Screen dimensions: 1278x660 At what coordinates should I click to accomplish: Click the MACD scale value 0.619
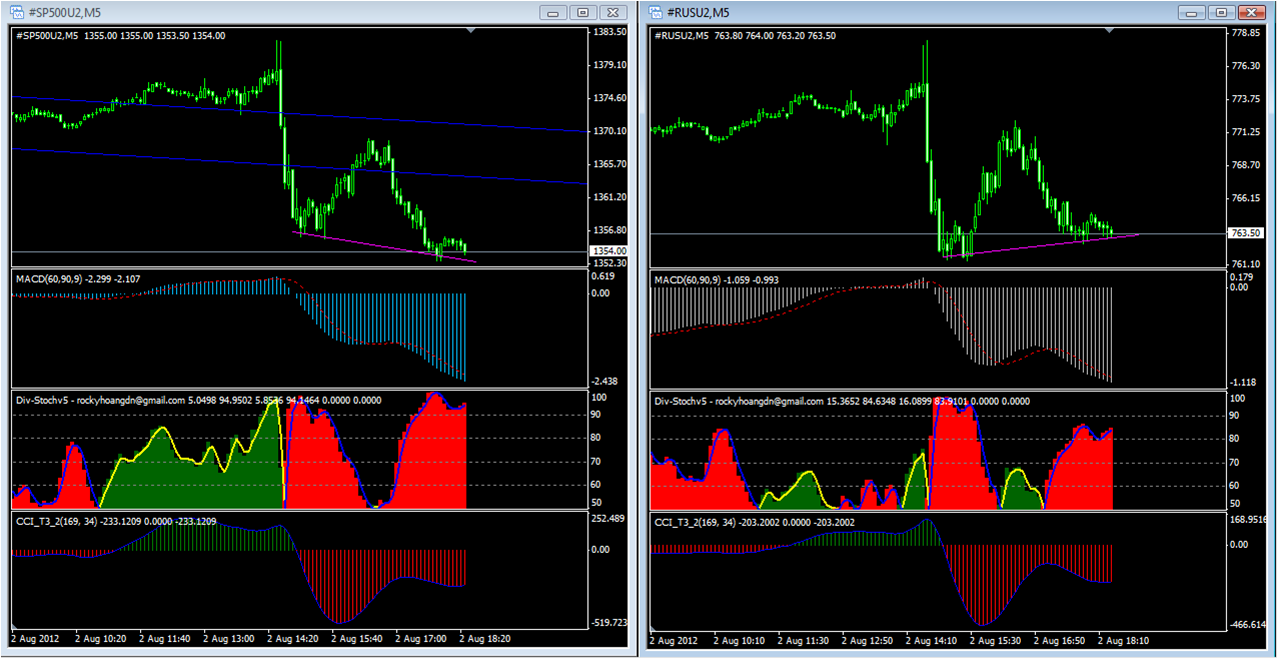[x=602, y=275]
